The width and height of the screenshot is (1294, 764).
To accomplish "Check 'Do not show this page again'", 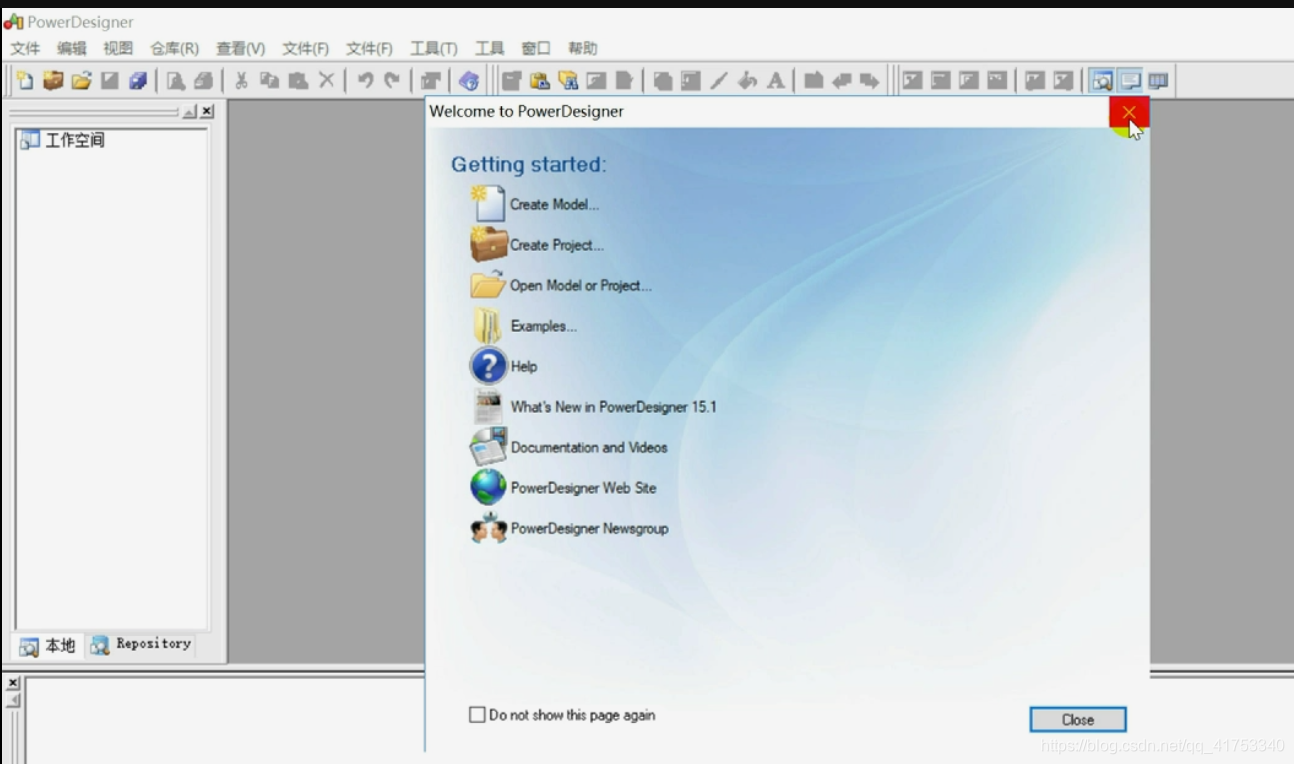I will [x=477, y=715].
